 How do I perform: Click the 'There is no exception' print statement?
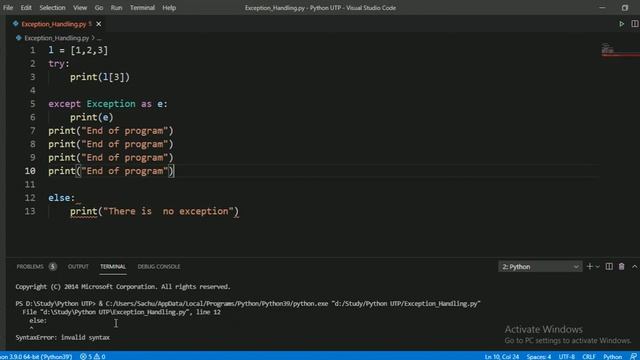point(154,211)
